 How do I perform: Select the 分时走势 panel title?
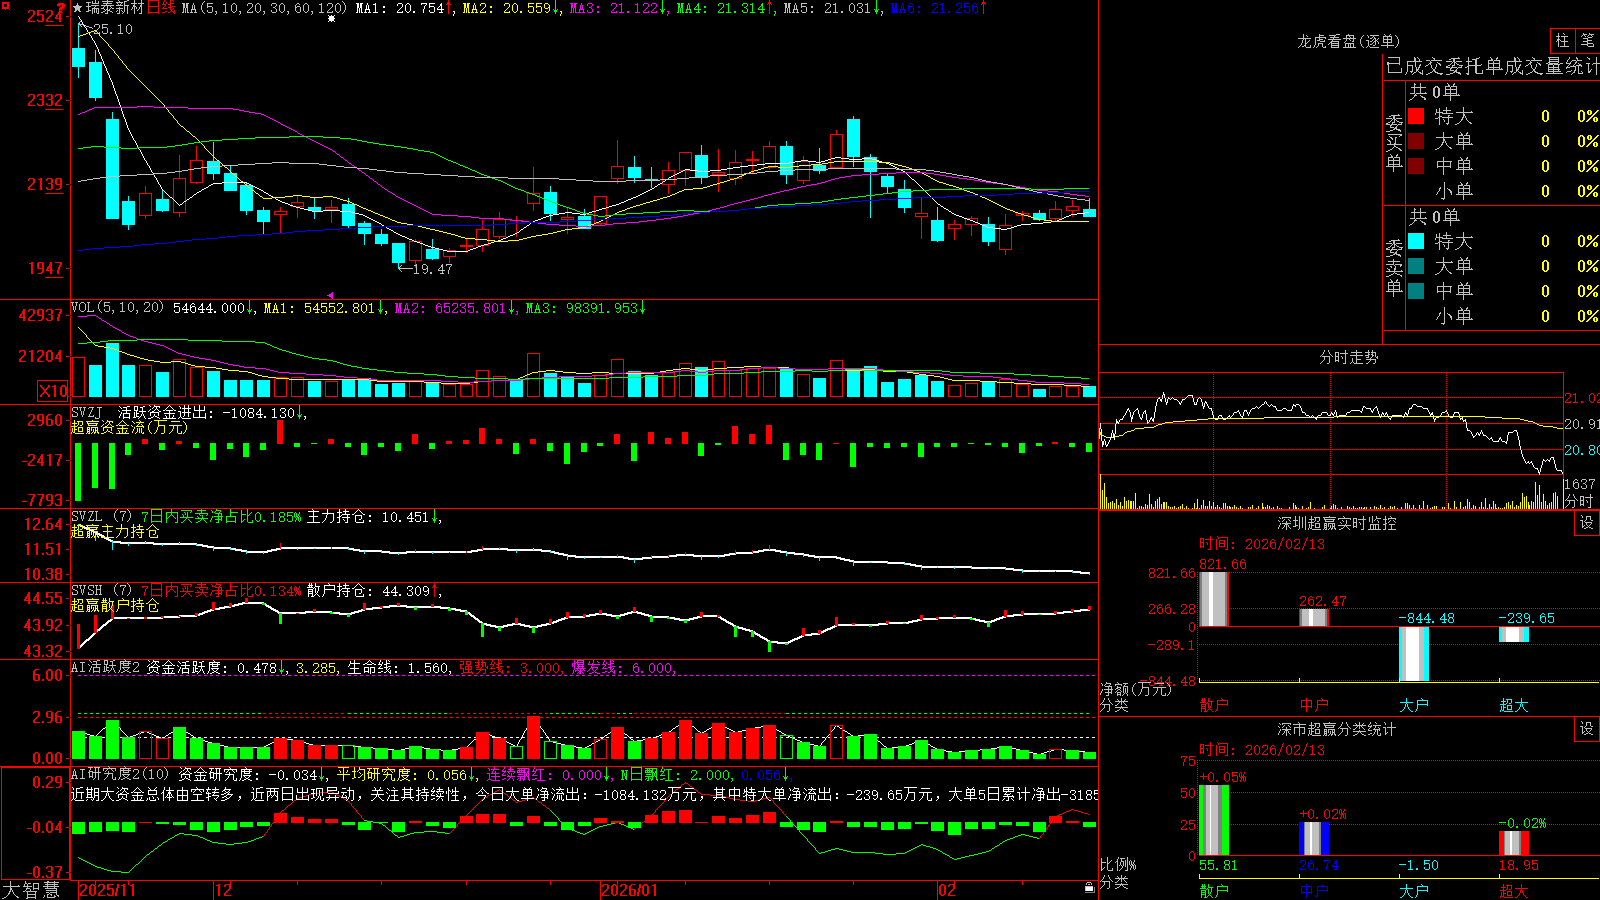pyautogui.click(x=1348, y=357)
